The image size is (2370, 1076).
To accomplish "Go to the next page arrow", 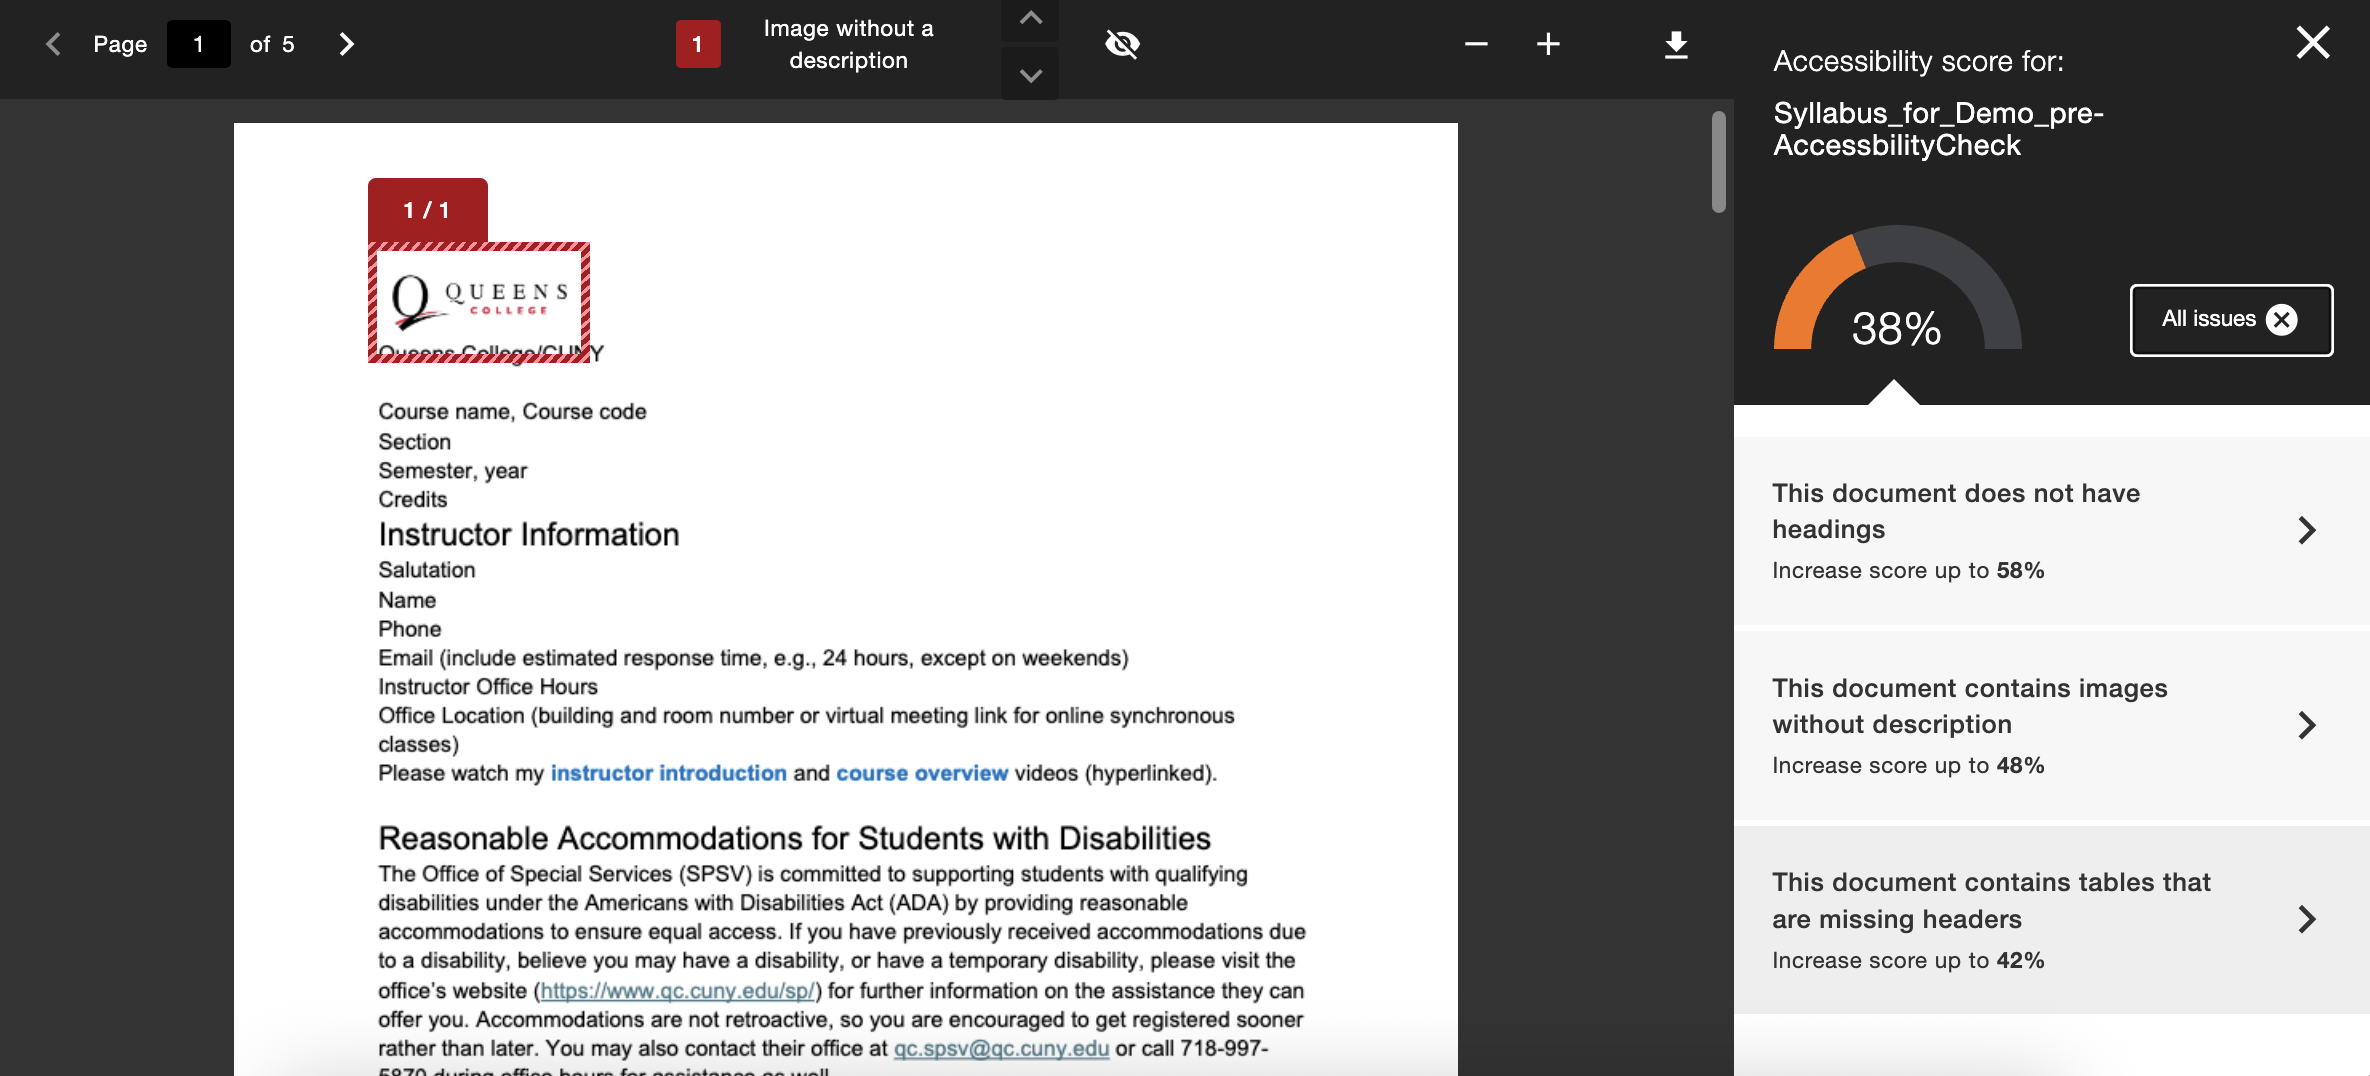I will [346, 44].
